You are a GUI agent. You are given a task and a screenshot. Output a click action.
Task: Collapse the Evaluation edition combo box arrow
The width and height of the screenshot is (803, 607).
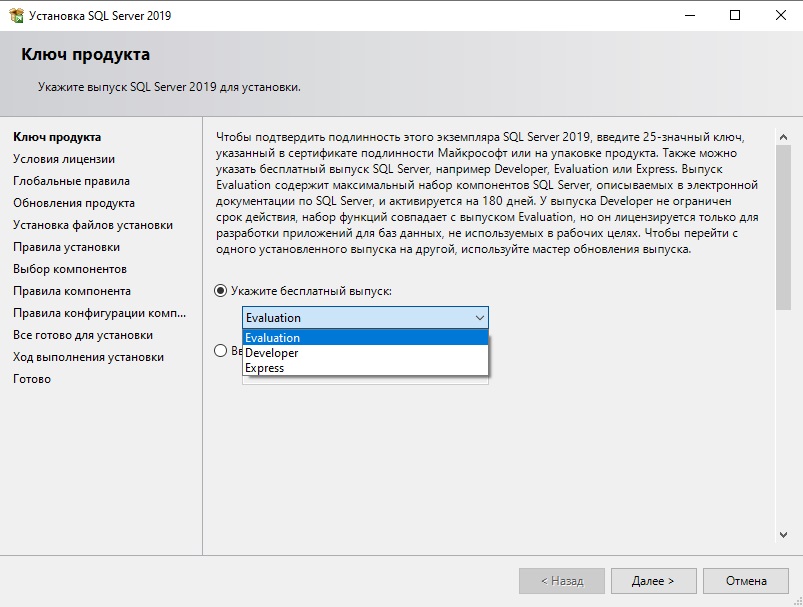pyautogui.click(x=479, y=318)
